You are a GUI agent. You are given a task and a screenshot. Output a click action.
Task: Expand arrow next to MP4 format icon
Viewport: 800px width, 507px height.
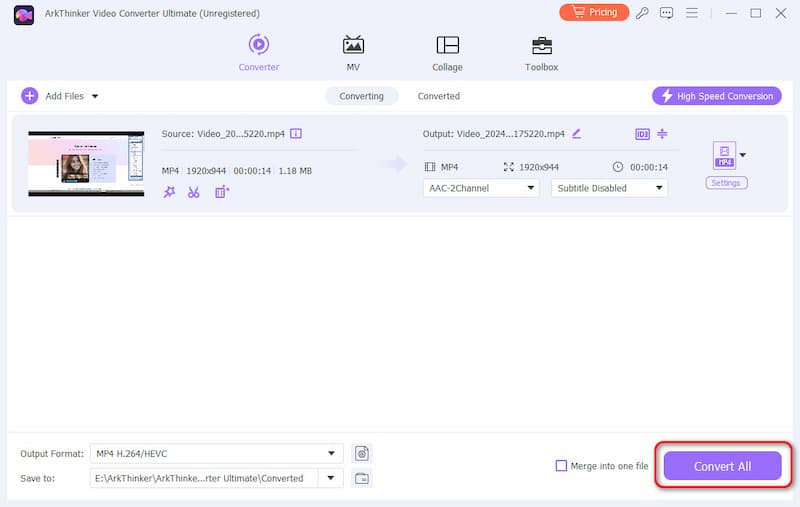[x=743, y=155]
